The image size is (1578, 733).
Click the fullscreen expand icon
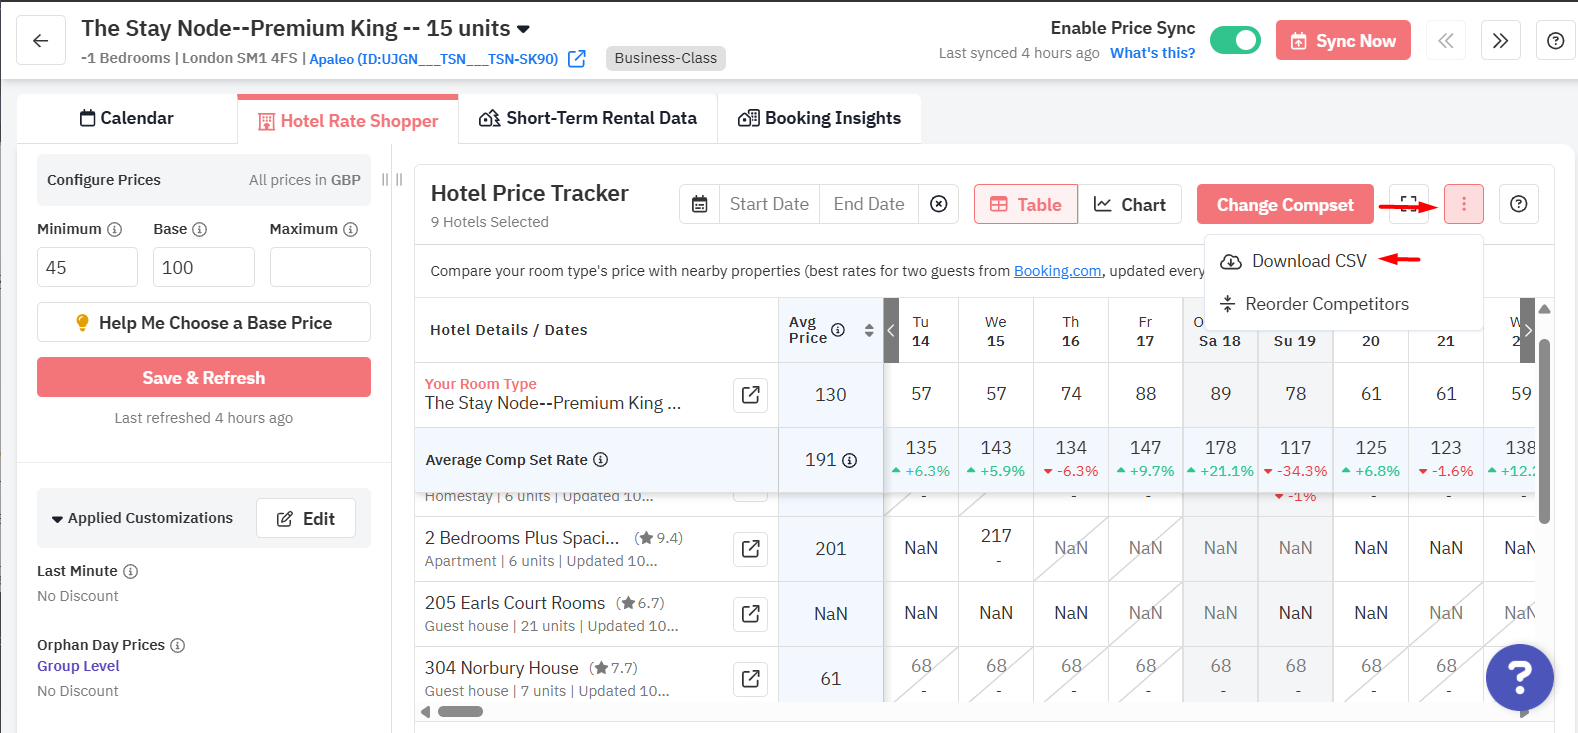(x=1408, y=204)
